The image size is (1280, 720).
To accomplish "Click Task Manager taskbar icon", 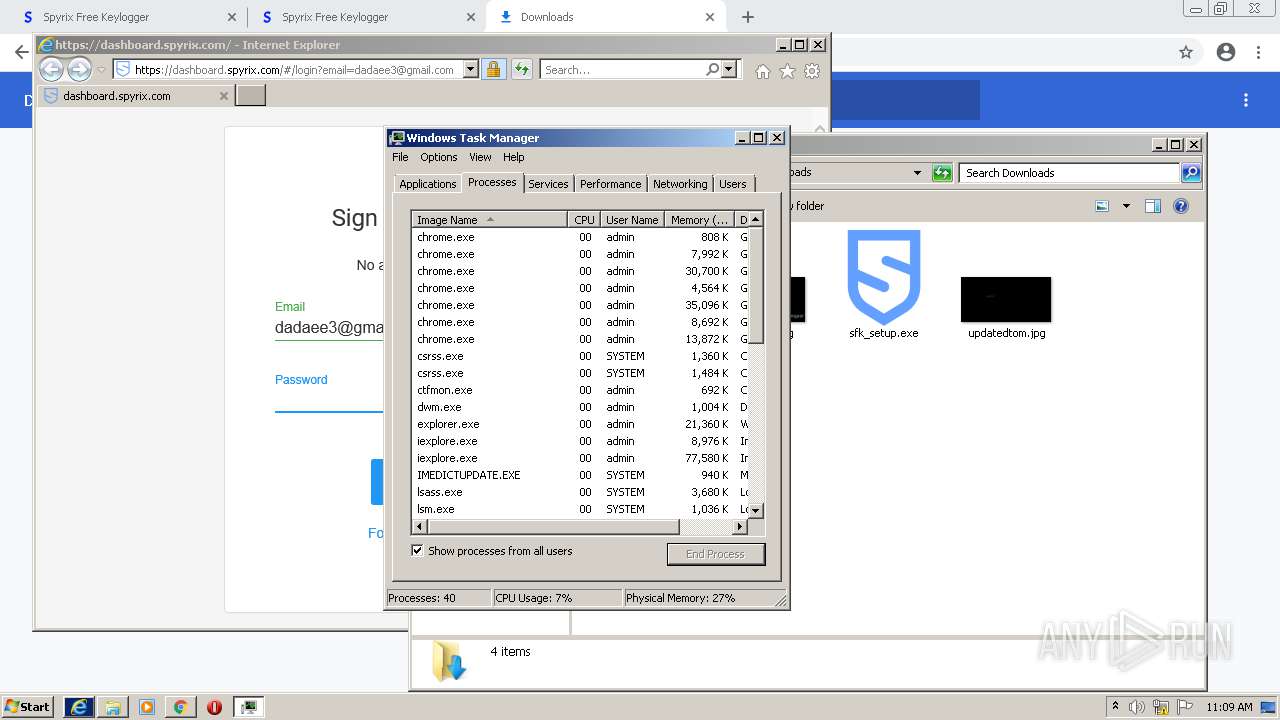I will click(x=249, y=707).
